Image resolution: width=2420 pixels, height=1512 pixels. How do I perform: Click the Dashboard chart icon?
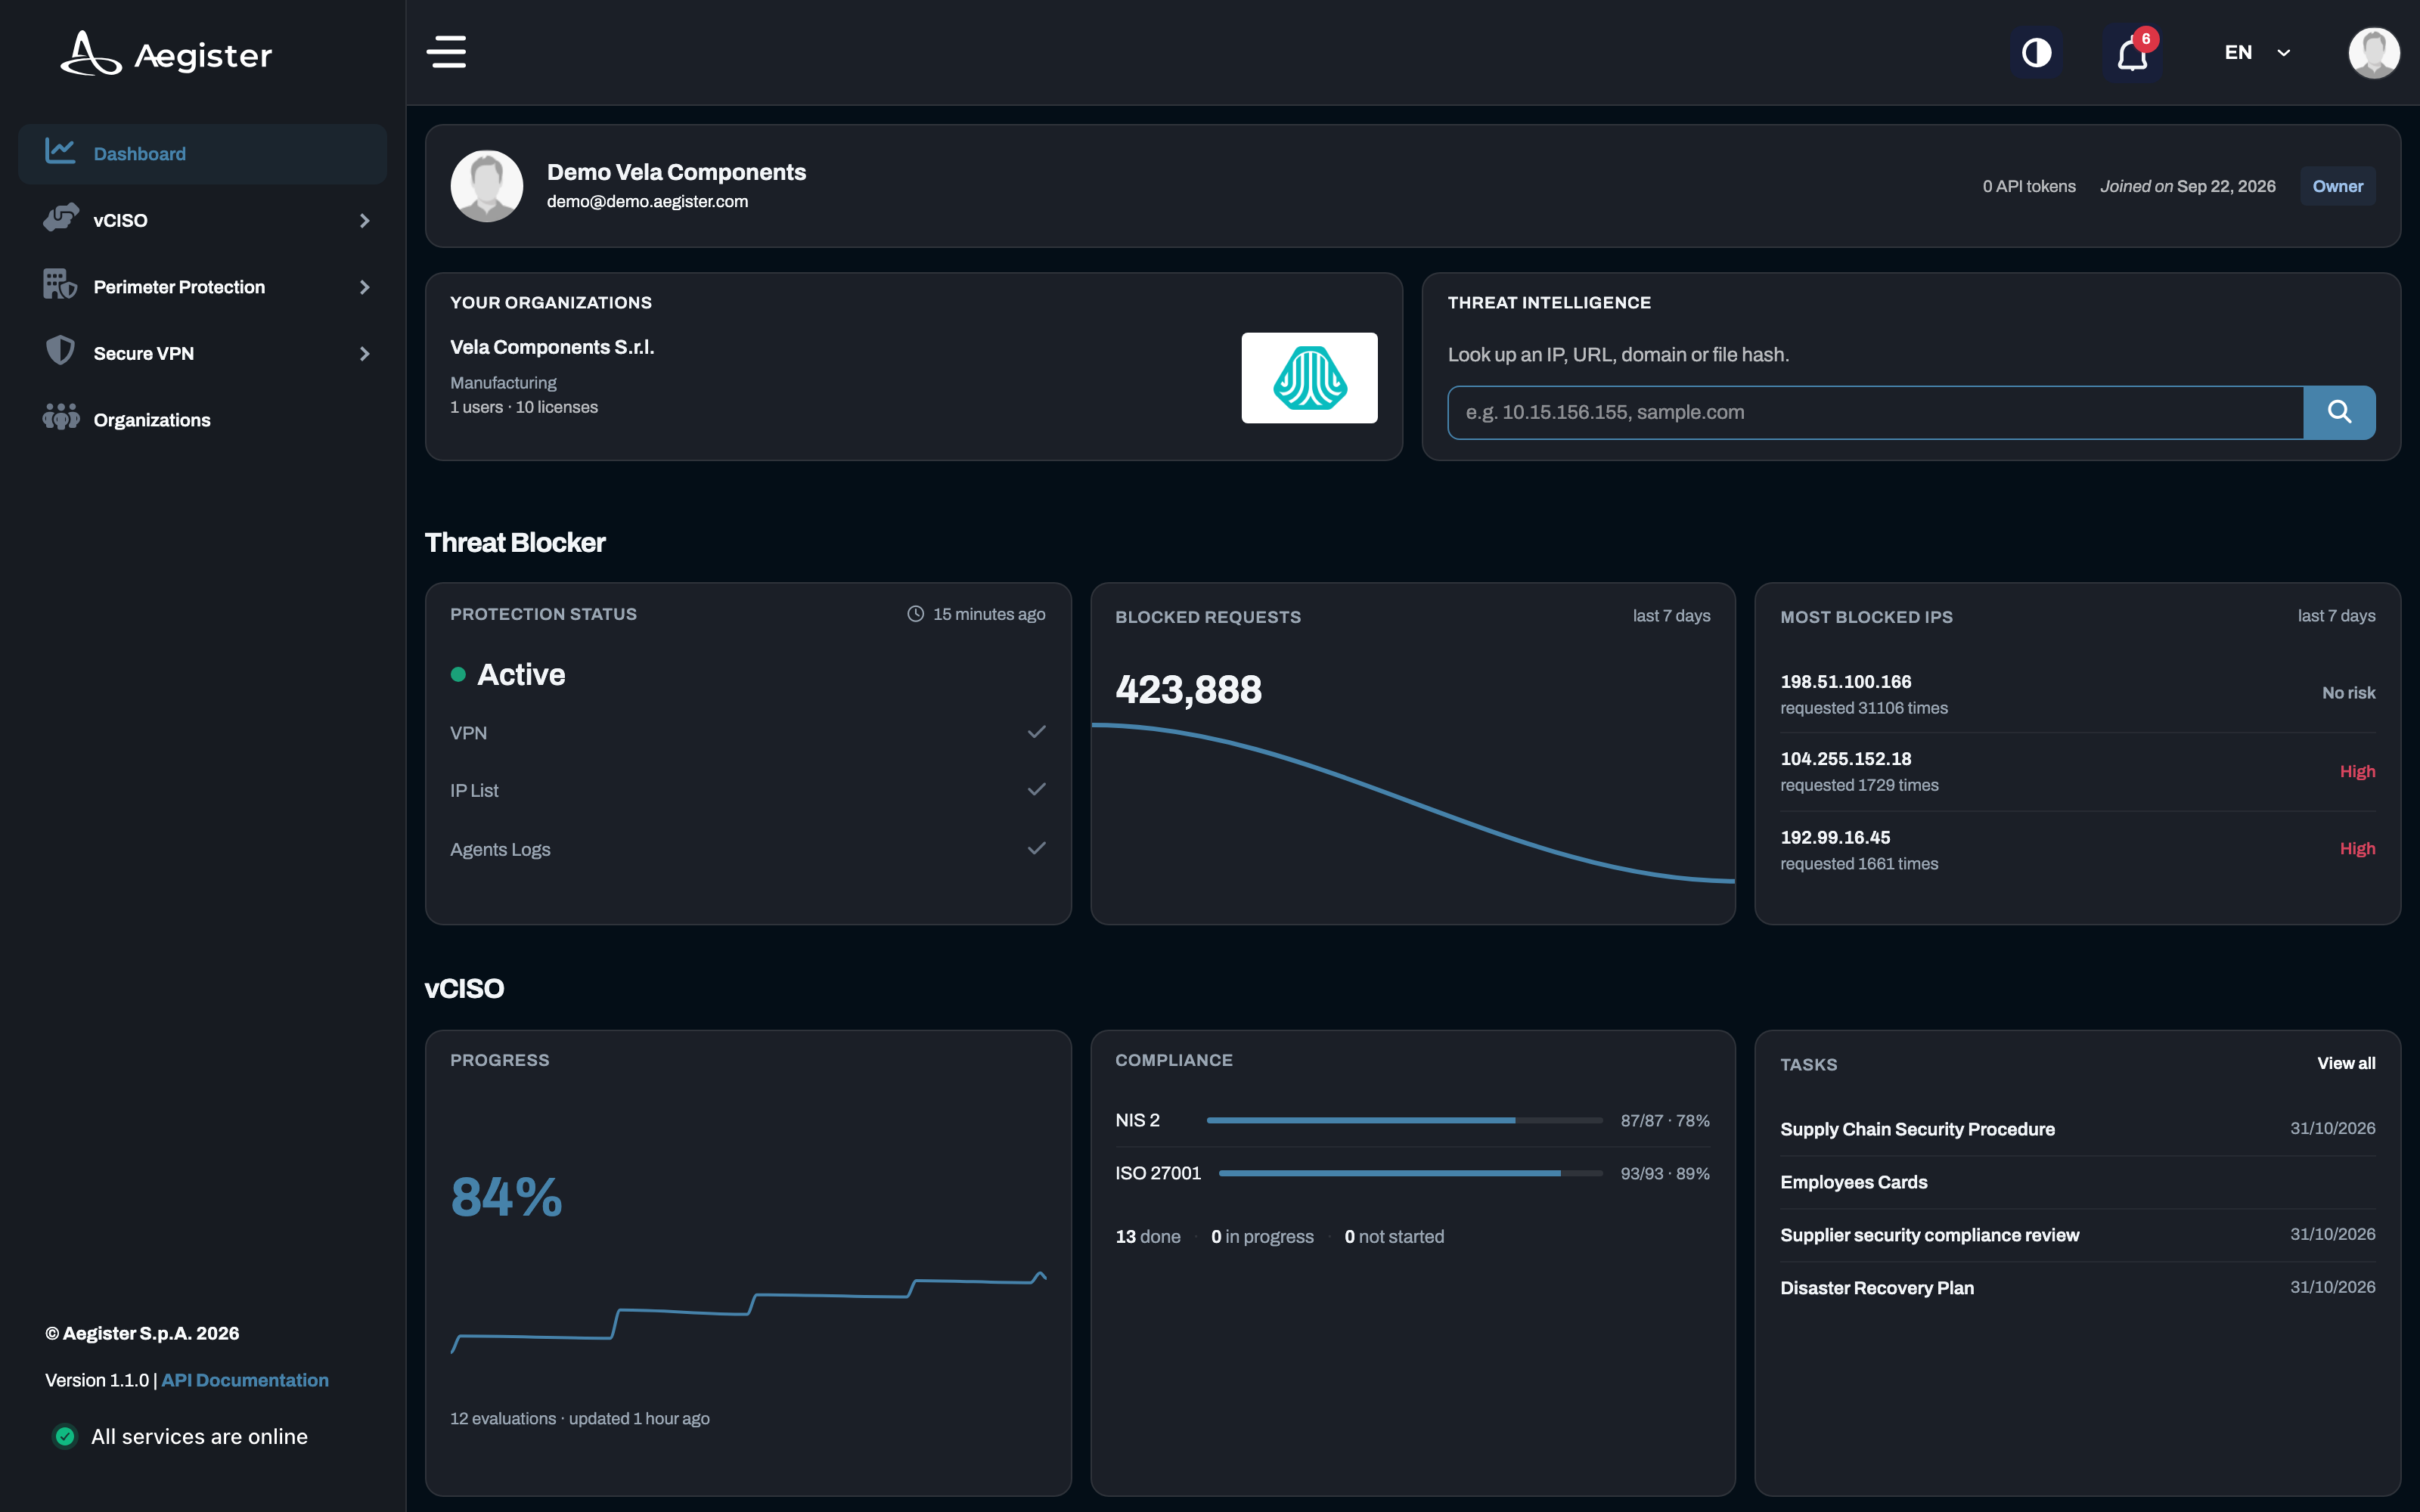click(x=60, y=151)
